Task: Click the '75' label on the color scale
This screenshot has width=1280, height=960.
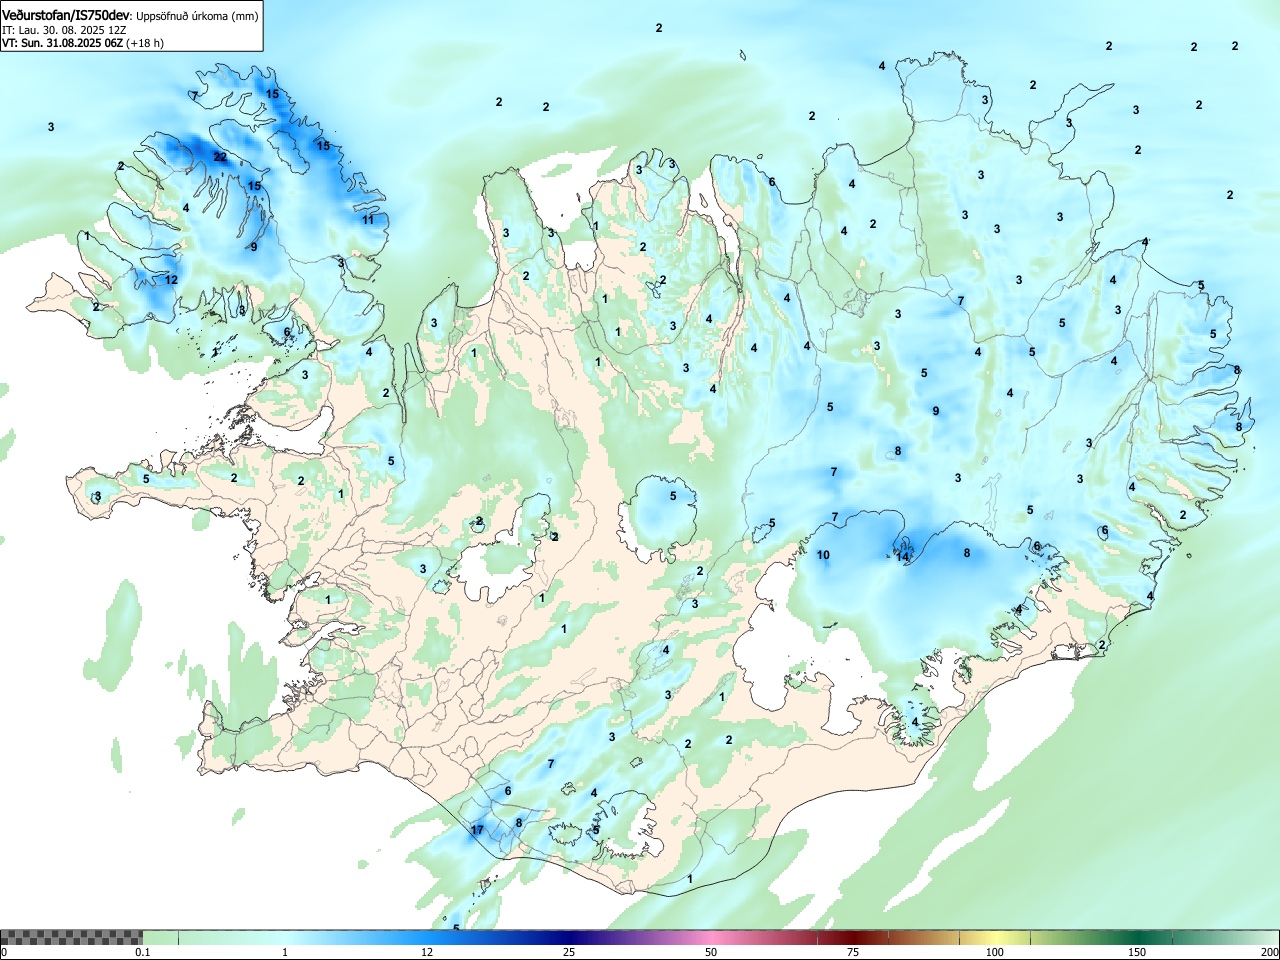Action: point(853,952)
